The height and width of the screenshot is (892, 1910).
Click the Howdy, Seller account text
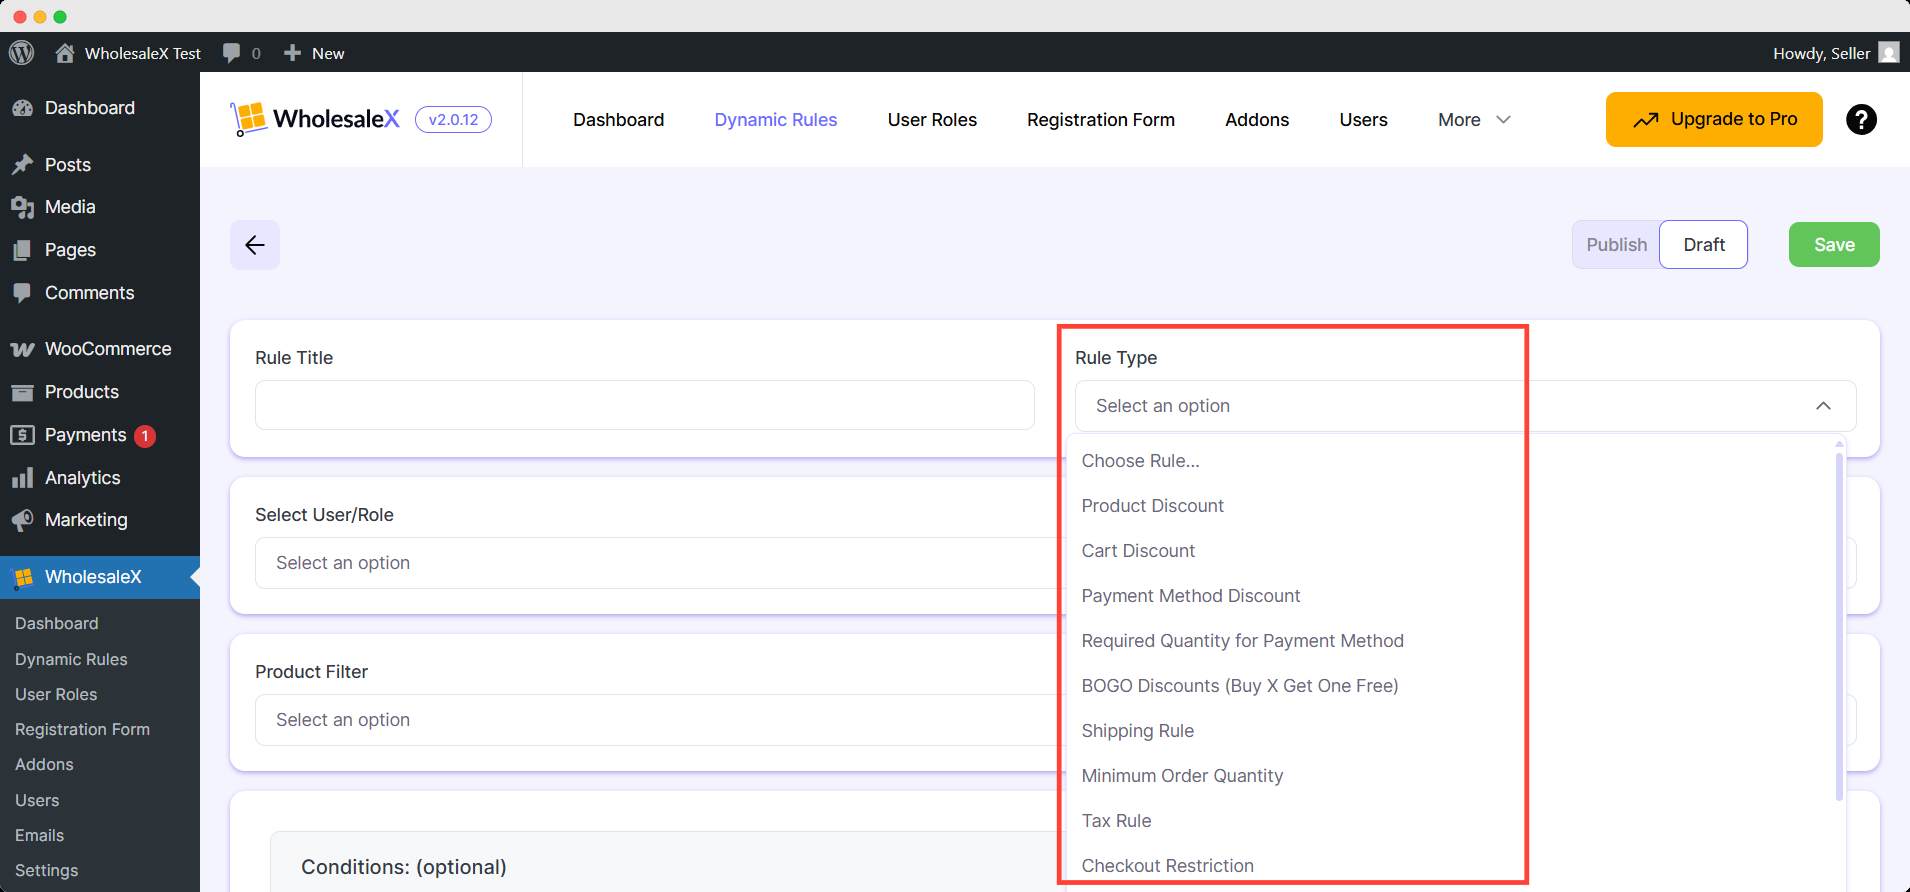click(1821, 53)
